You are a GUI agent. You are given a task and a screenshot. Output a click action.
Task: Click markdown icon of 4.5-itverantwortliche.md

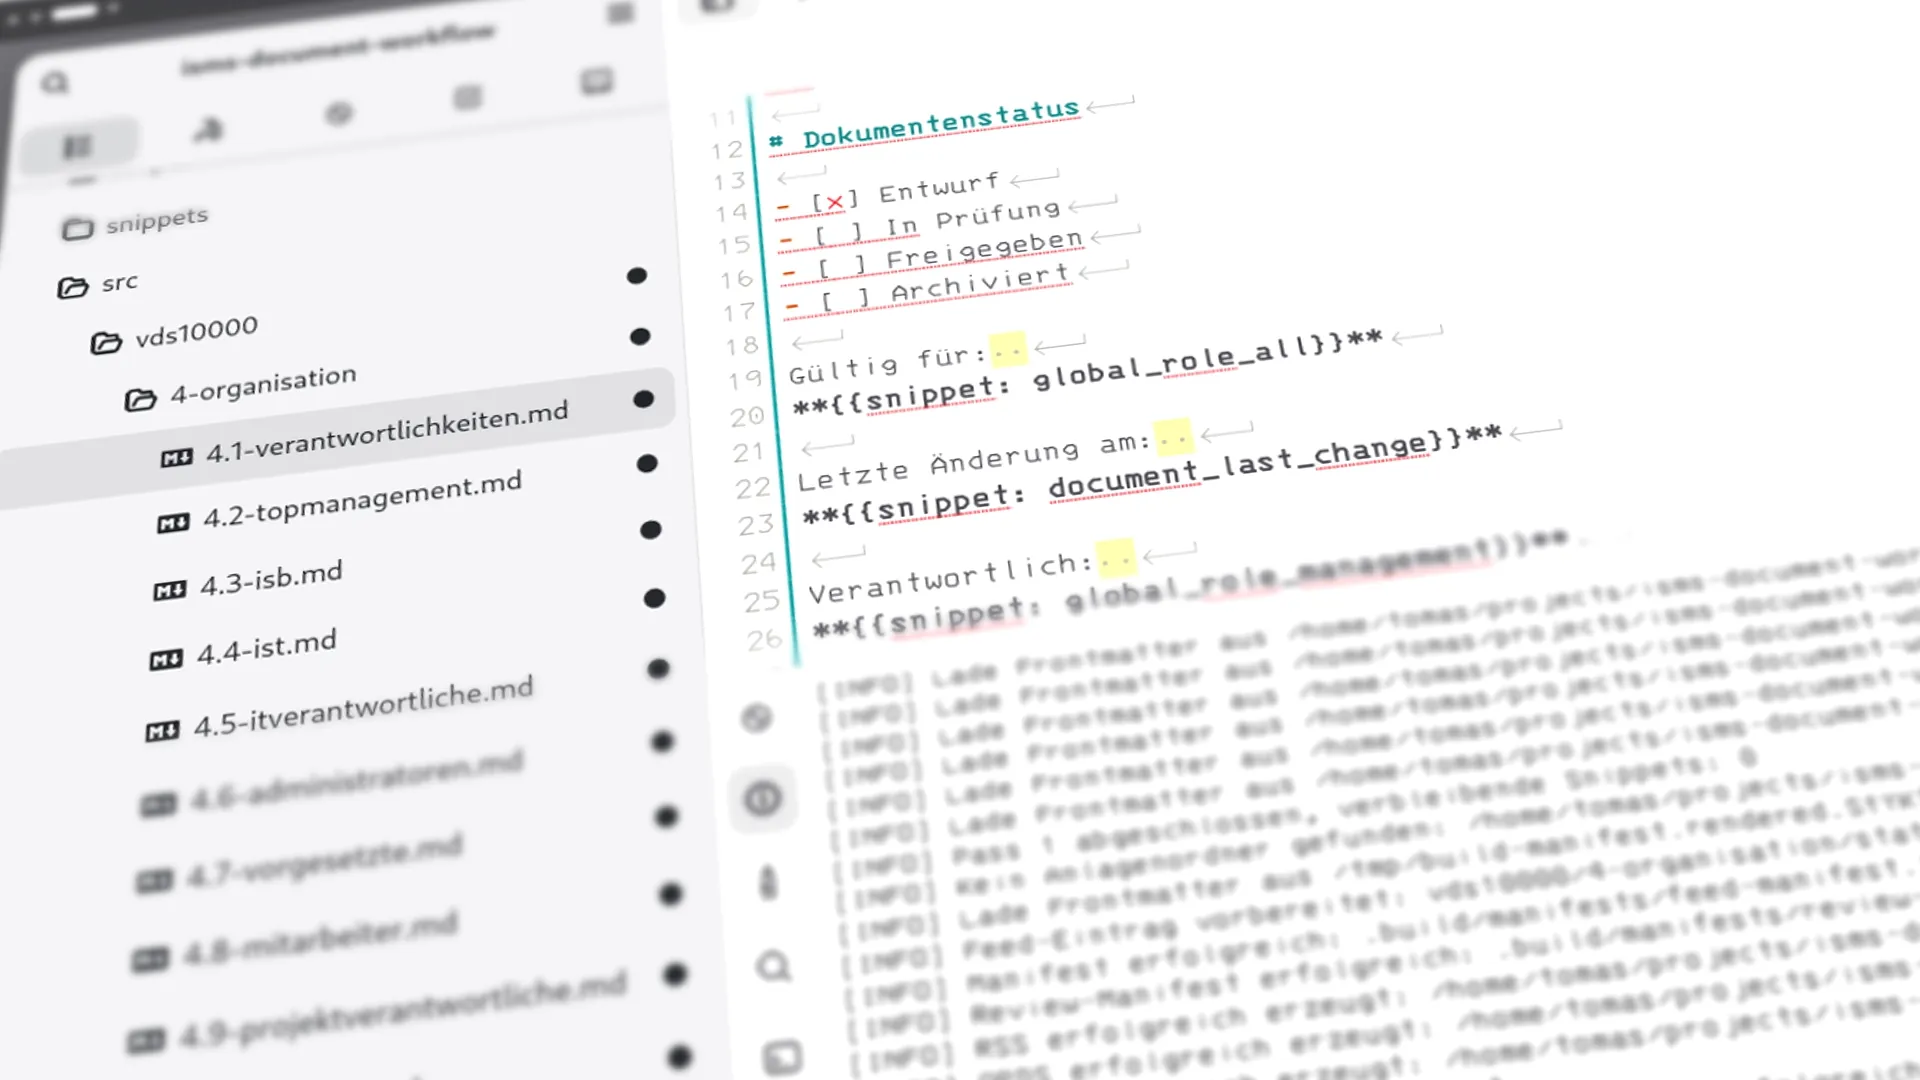pyautogui.click(x=162, y=732)
